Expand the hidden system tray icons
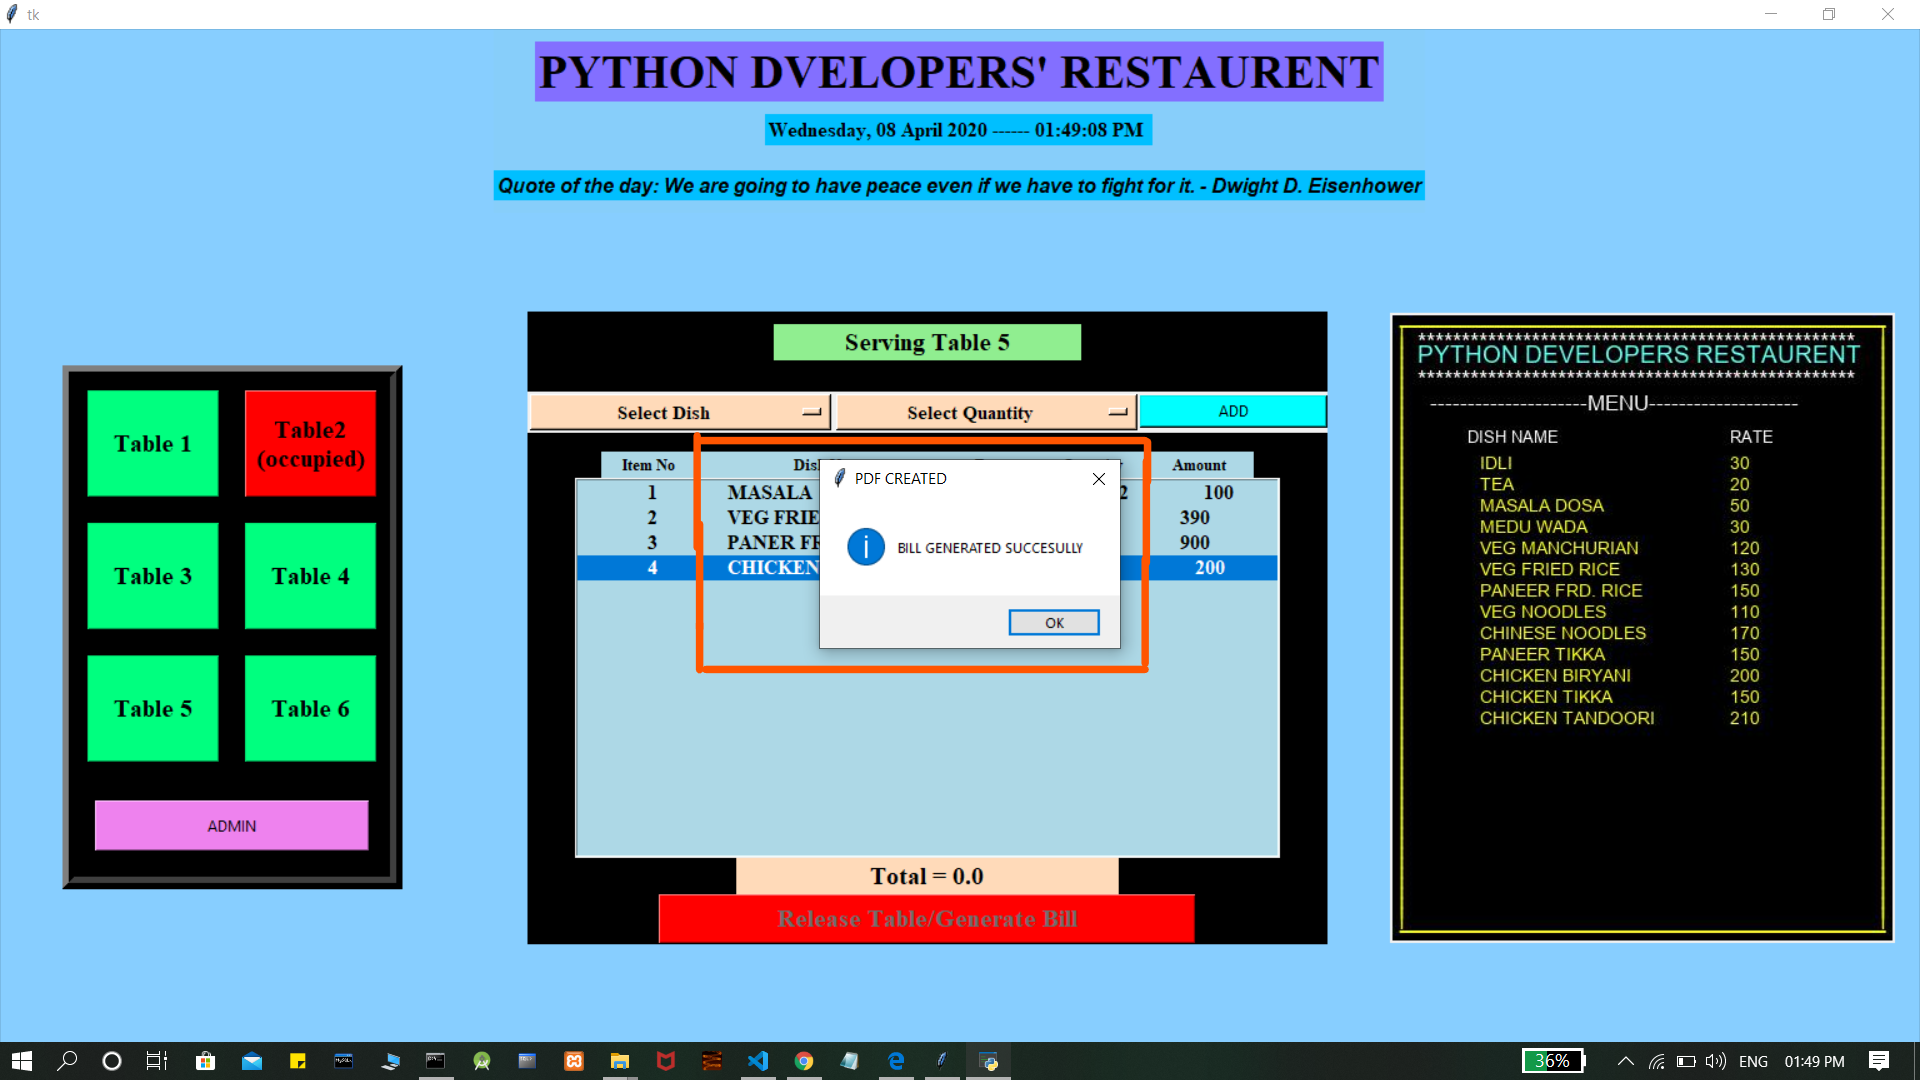 tap(1625, 1062)
